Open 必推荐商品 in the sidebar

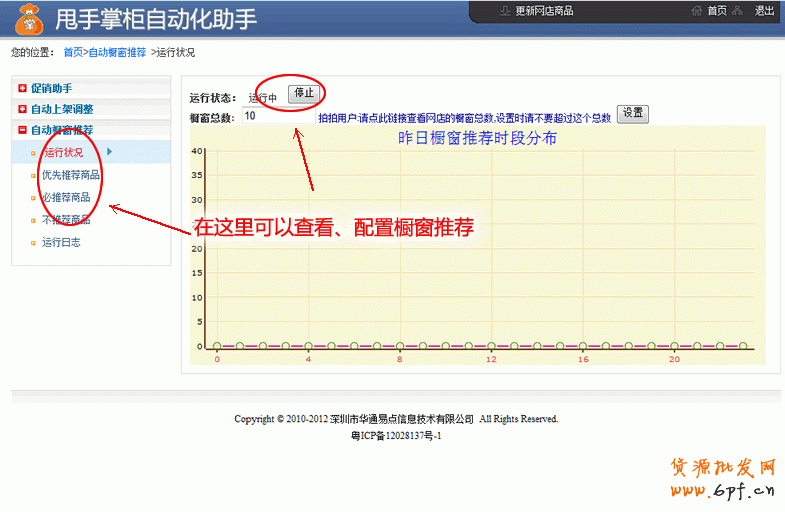coord(66,197)
